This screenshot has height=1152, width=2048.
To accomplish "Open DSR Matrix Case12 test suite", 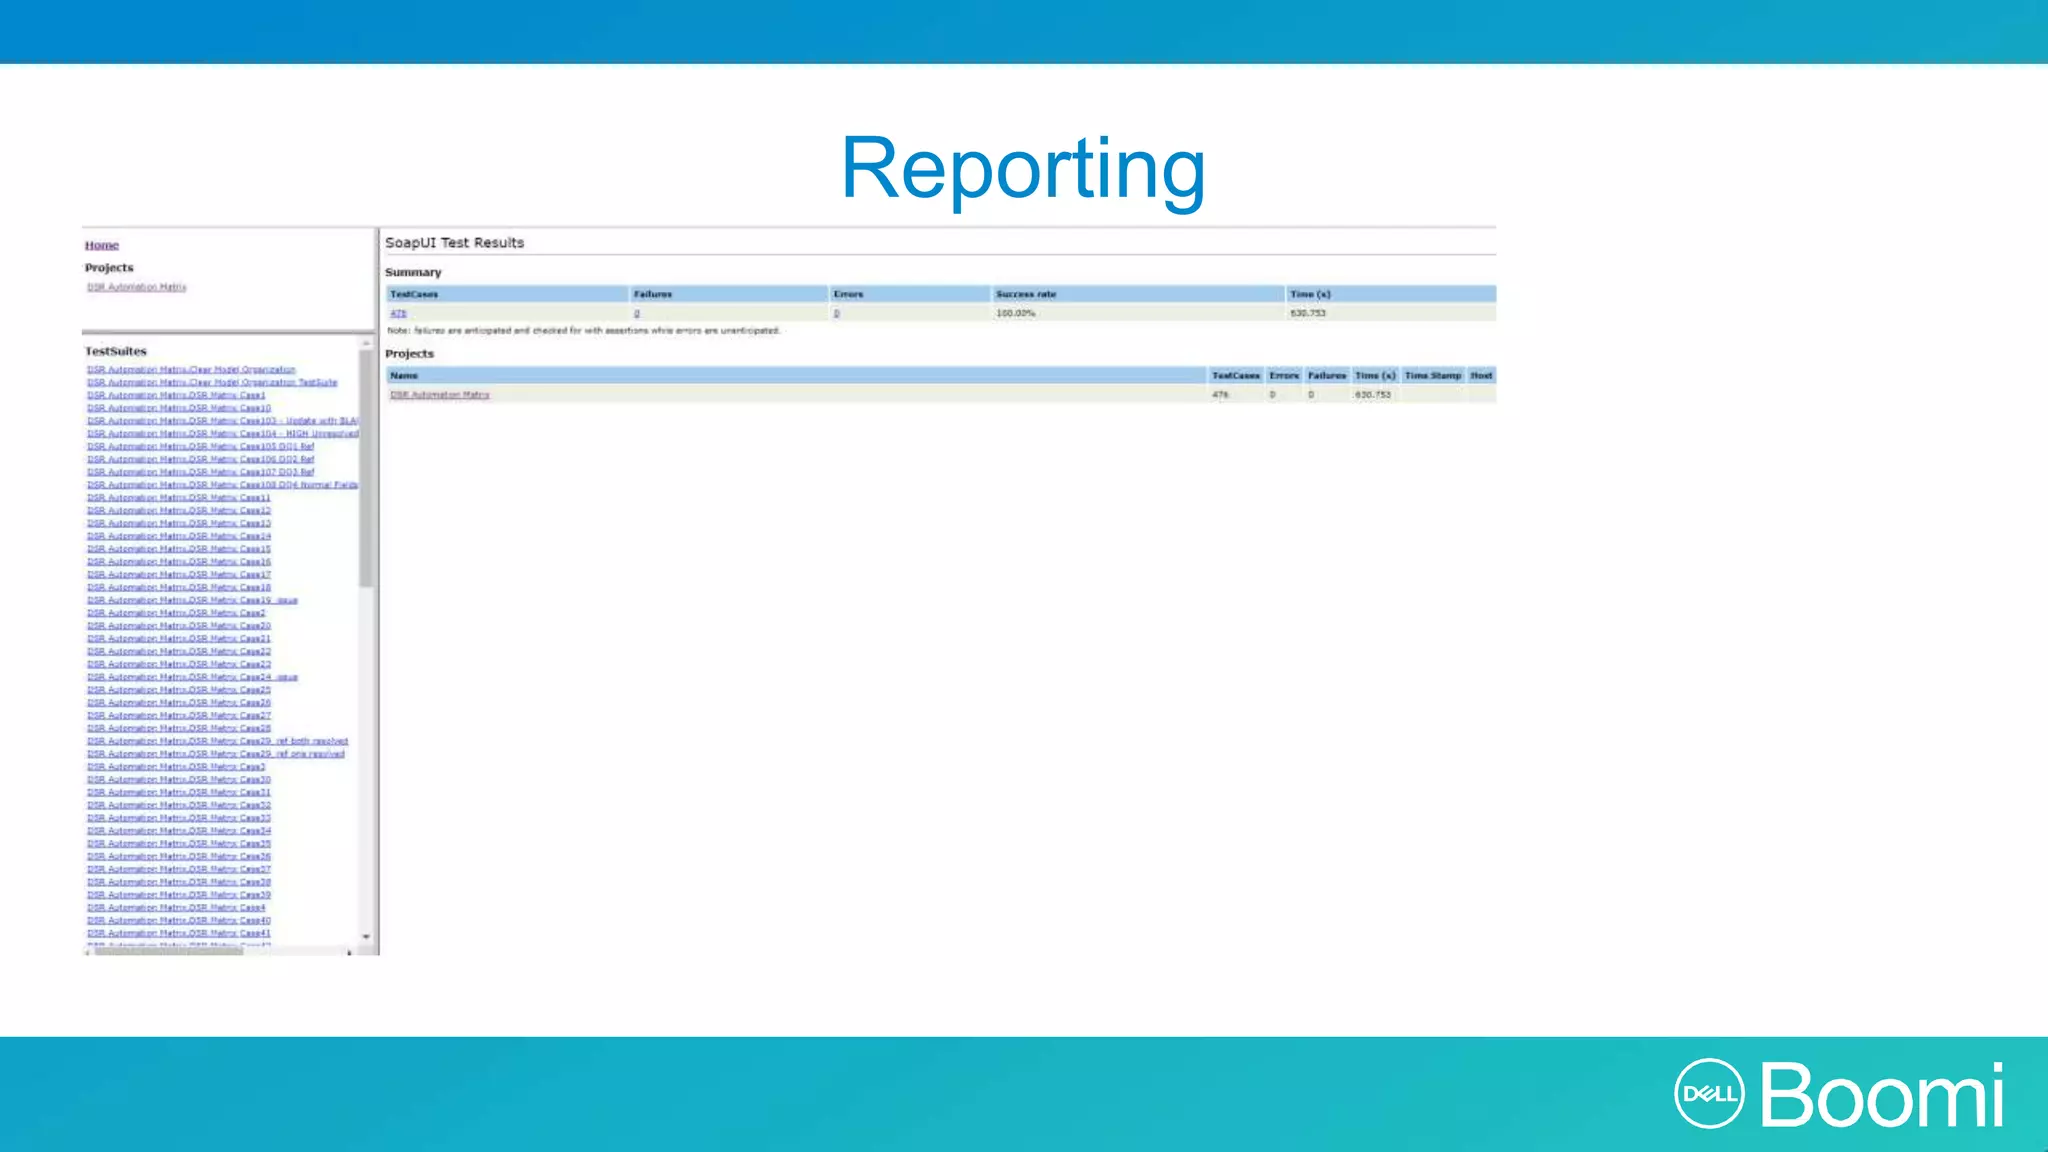I will click(x=178, y=510).
